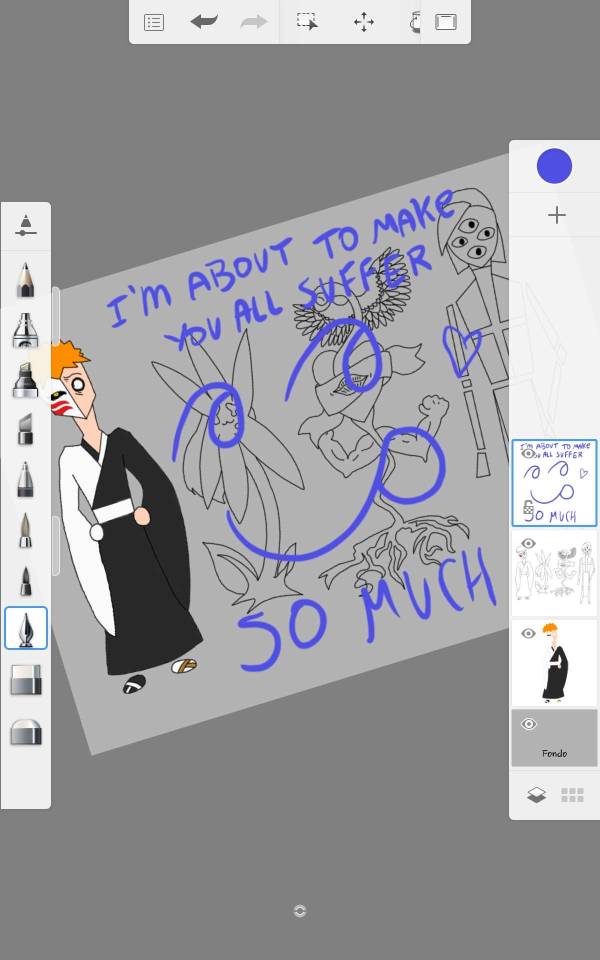The height and width of the screenshot is (960, 600).
Task: Click the redo arrow
Action: pos(254,22)
